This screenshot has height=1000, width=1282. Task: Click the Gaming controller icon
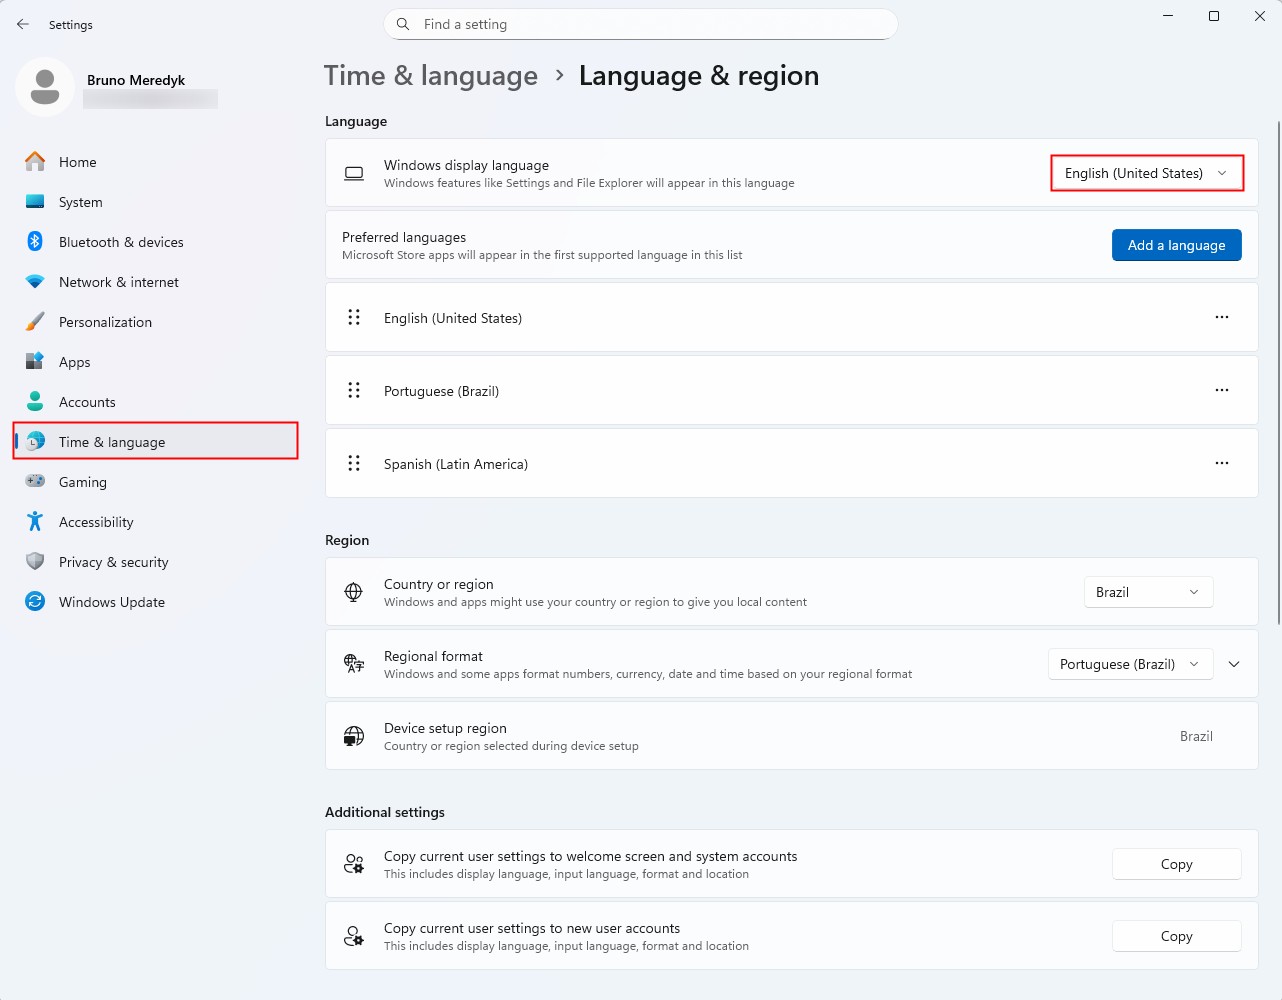point(35,482)
